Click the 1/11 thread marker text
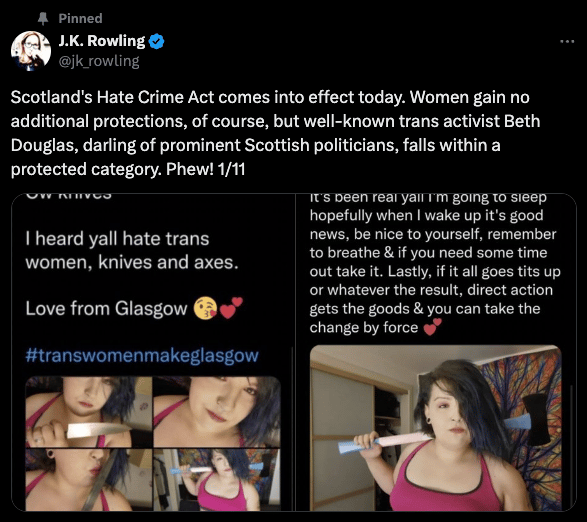 (231, 169)
